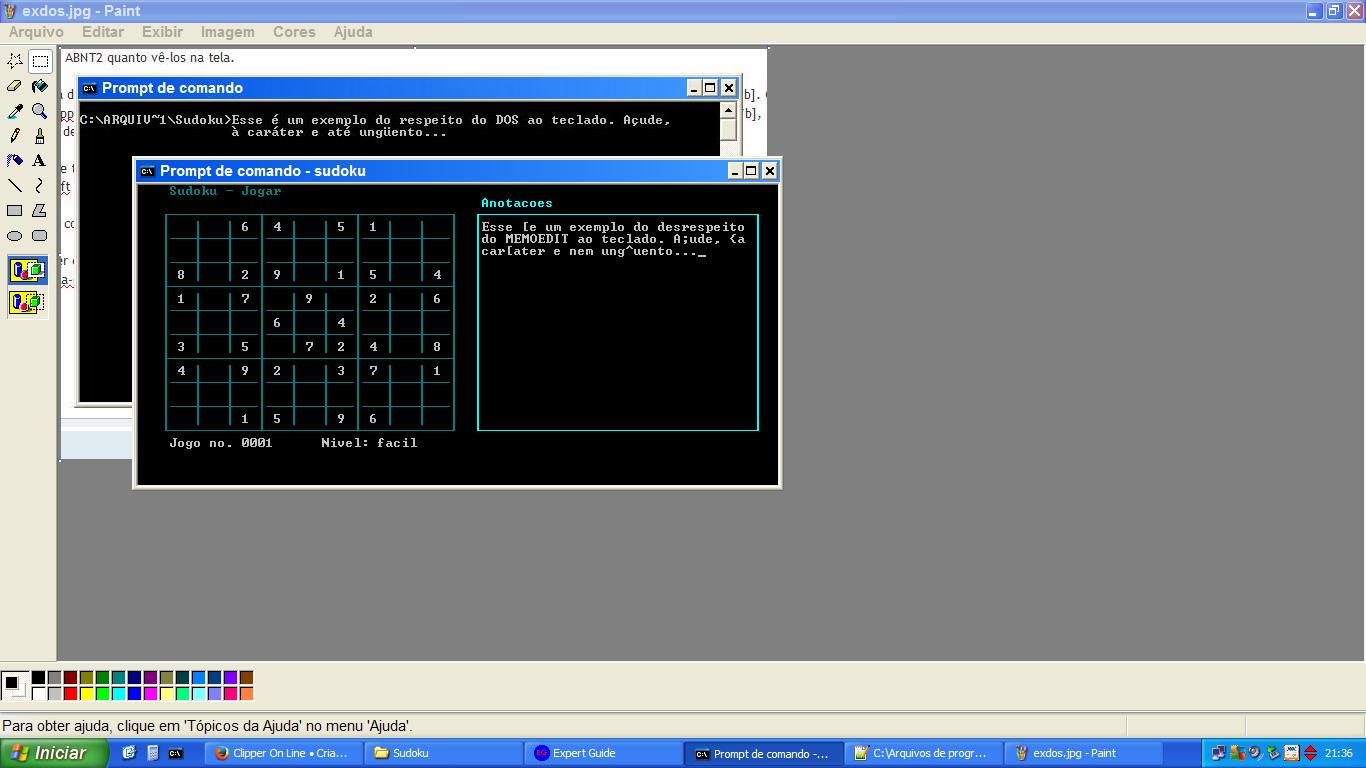1366x768 pixels.
Task: Choose white from the palette
Action: 38,694
